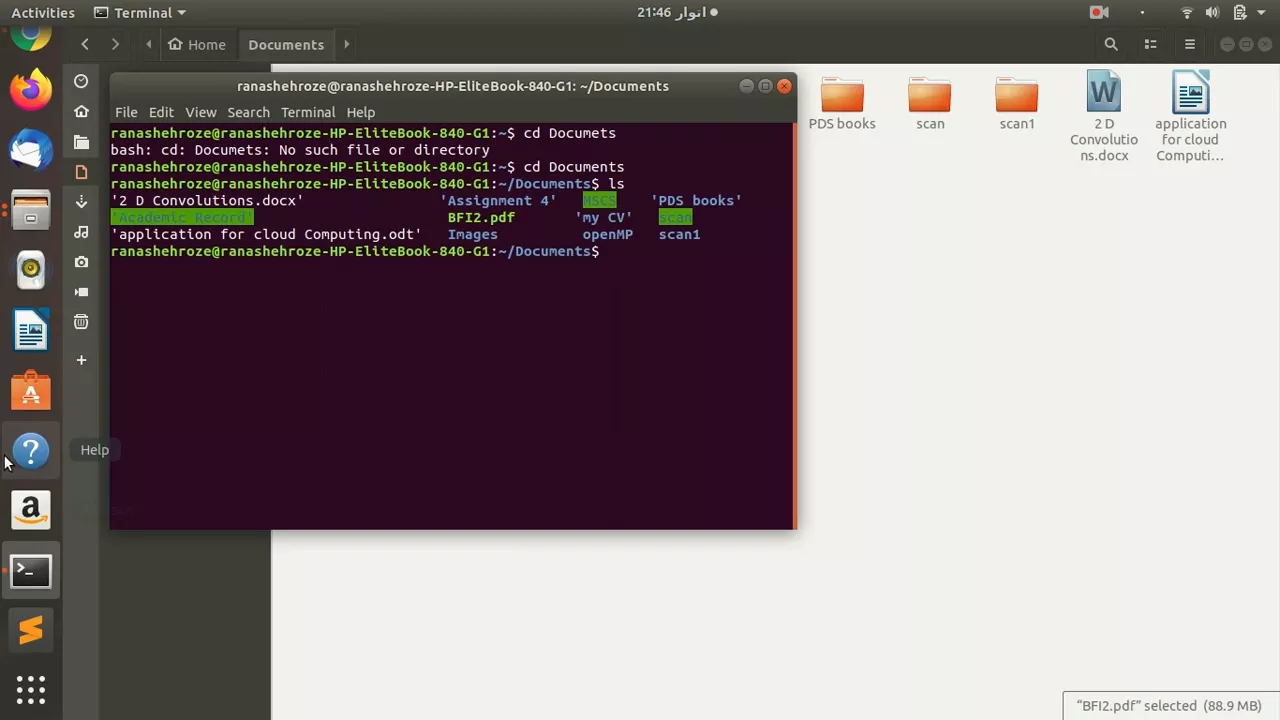Open Downloads in the Files sidebar
Image resolution: width=1280 pixels, height=720 pixels.
pos(81,202)
